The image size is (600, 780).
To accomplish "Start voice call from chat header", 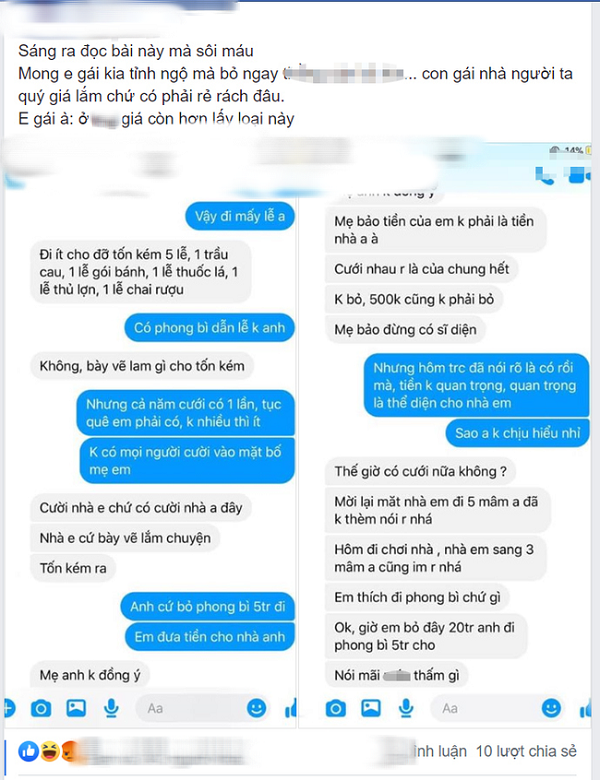I will click(544, 176).
